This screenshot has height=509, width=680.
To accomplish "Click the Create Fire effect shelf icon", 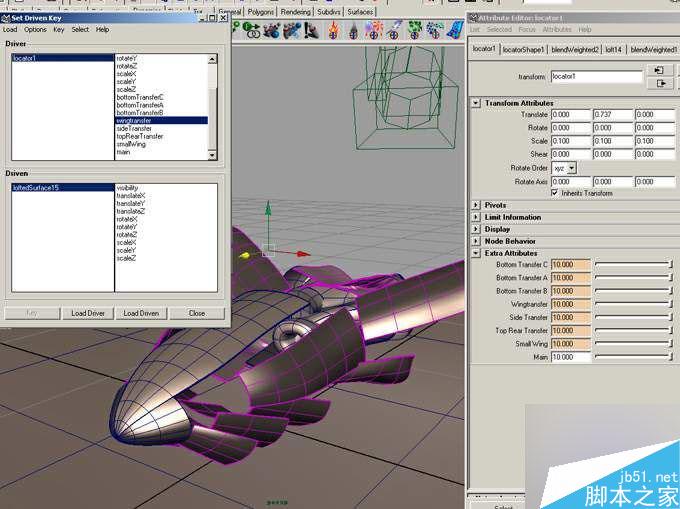I will 333,31.
